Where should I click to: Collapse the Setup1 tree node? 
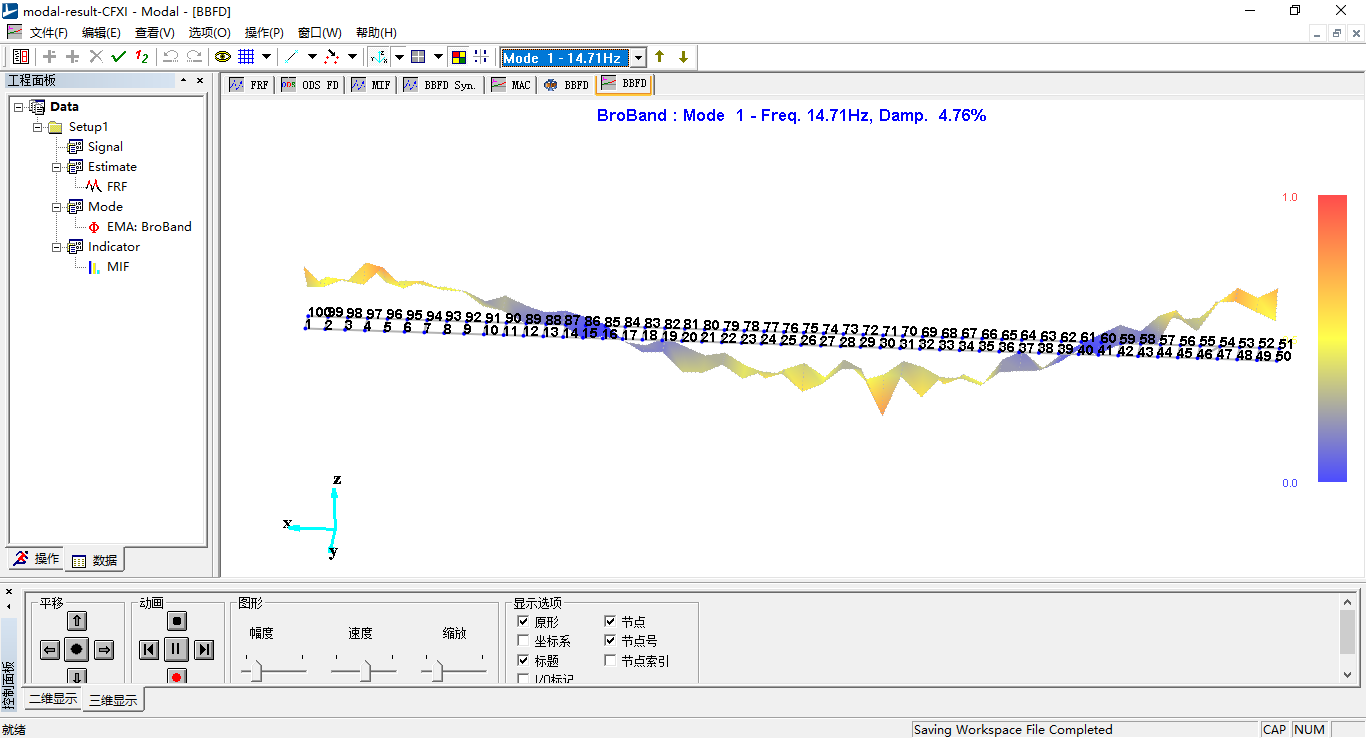pos(38,127)
